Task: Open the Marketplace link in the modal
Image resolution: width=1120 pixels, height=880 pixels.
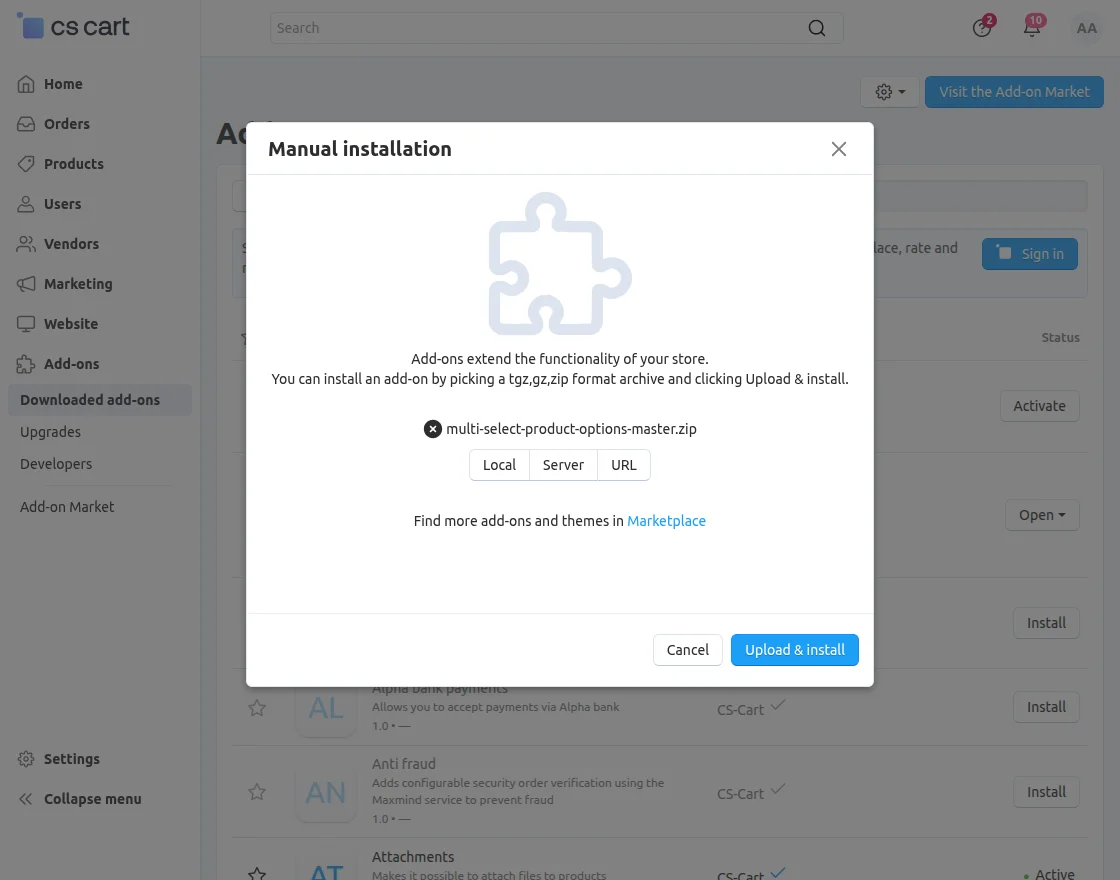Action: click(x=666, y=520)
